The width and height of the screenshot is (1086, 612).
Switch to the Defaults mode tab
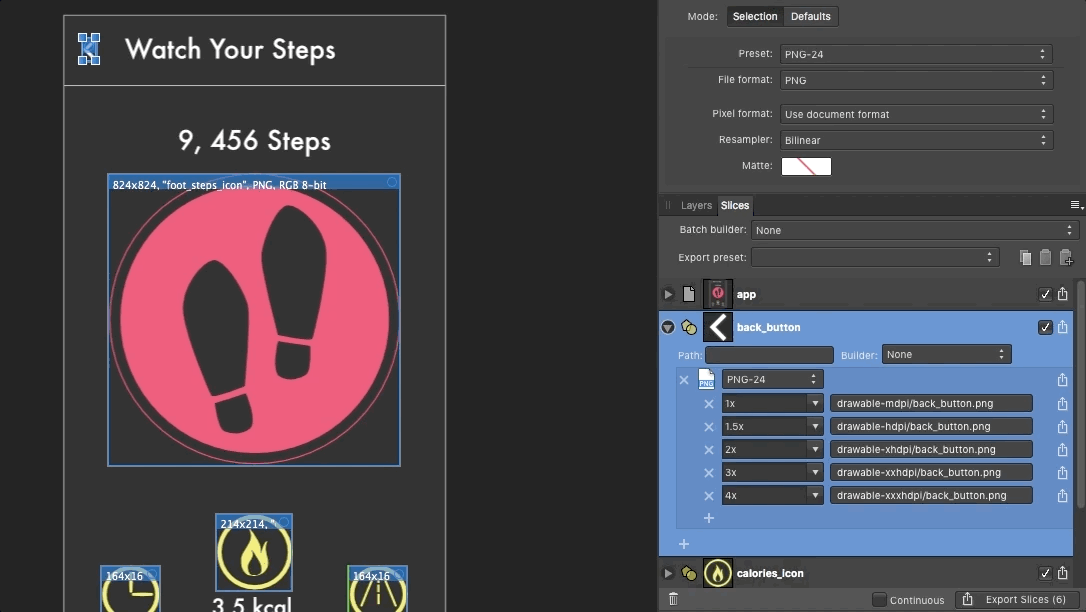click(x=811, y=16)
